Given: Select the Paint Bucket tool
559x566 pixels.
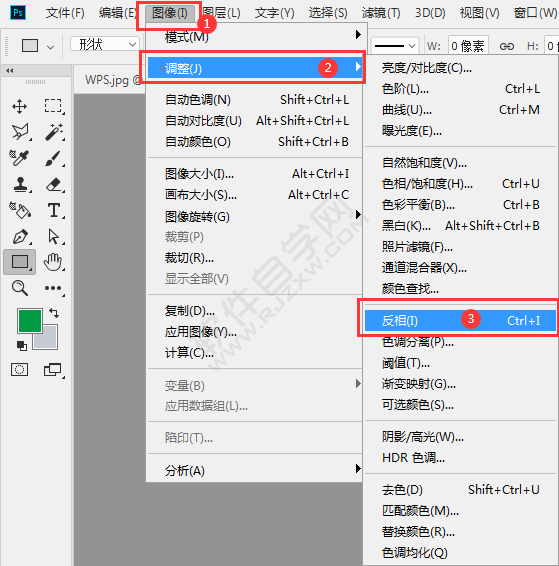Looking at the screenshot, I should pyautogui.click(x=19, y=210).
